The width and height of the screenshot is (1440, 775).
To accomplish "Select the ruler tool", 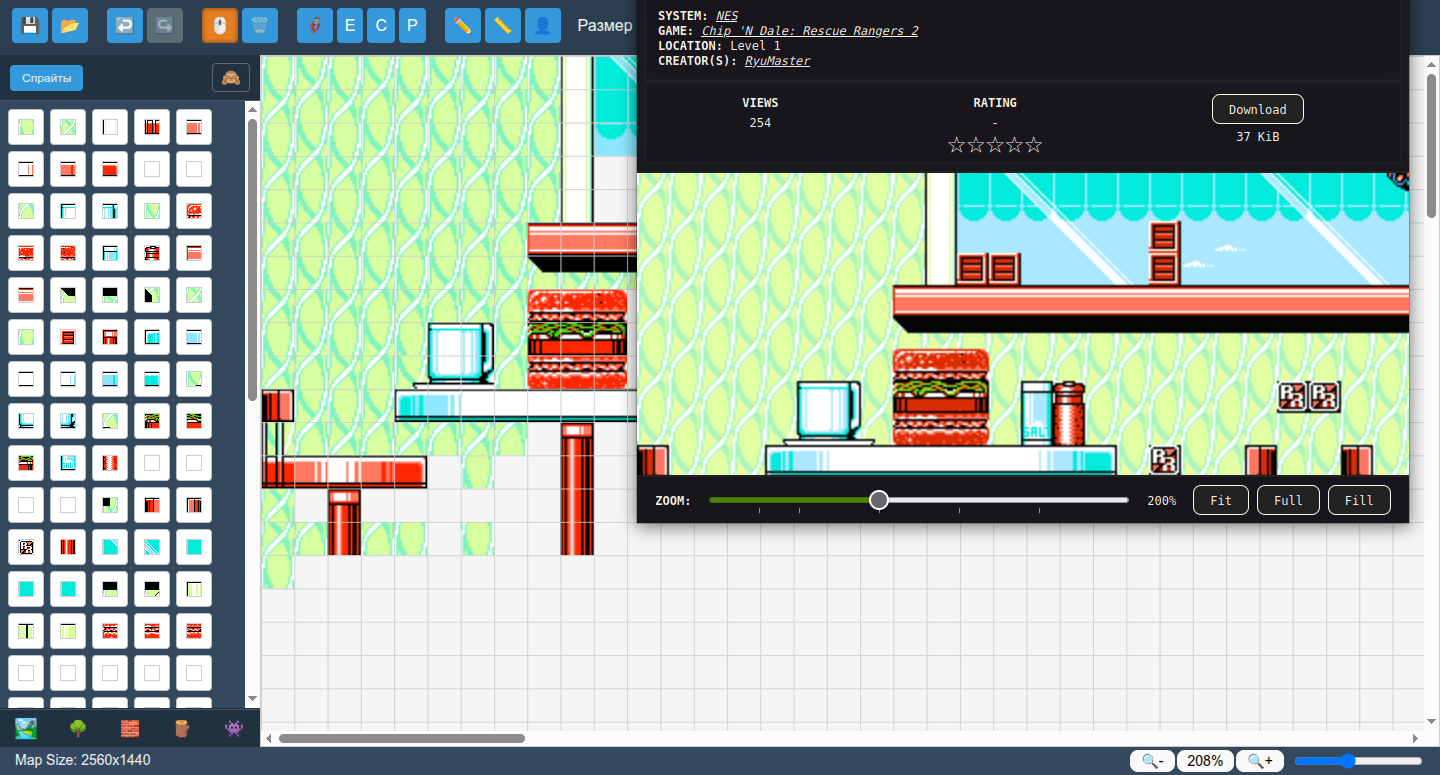I will (x=502, y=25).
